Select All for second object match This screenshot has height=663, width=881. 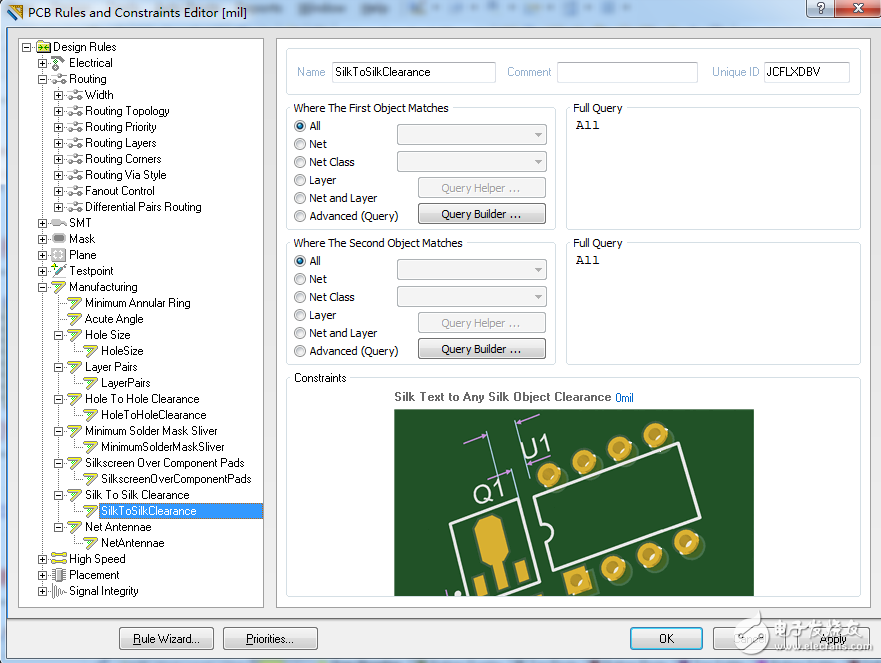click(x=300, y=261)
